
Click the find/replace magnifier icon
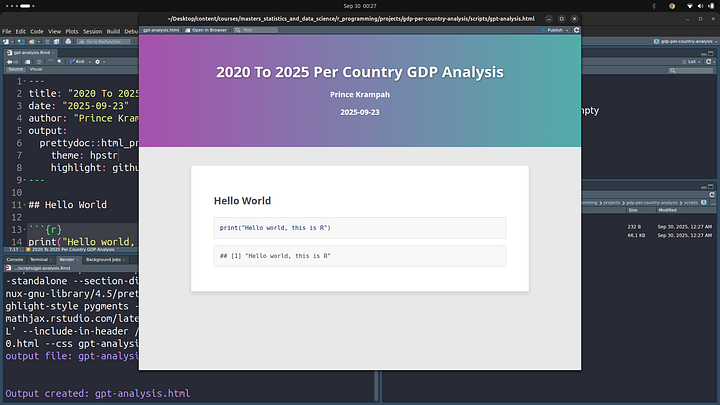pos(60,62)
